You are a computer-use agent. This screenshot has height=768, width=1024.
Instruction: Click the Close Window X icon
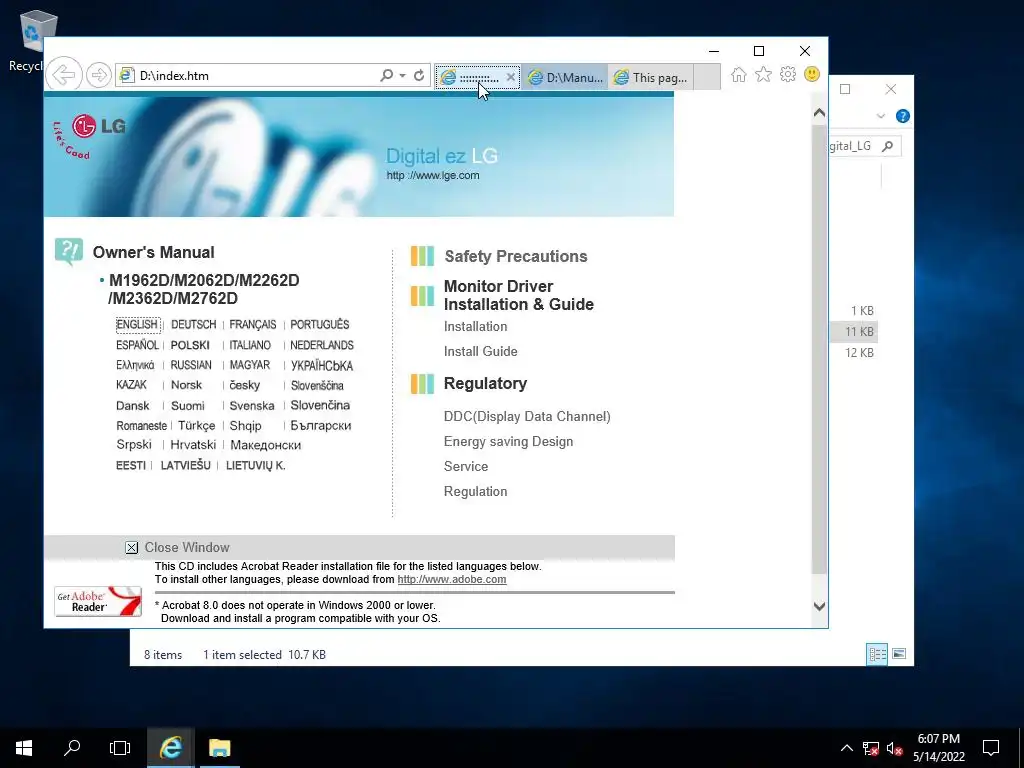click(131, 547)
